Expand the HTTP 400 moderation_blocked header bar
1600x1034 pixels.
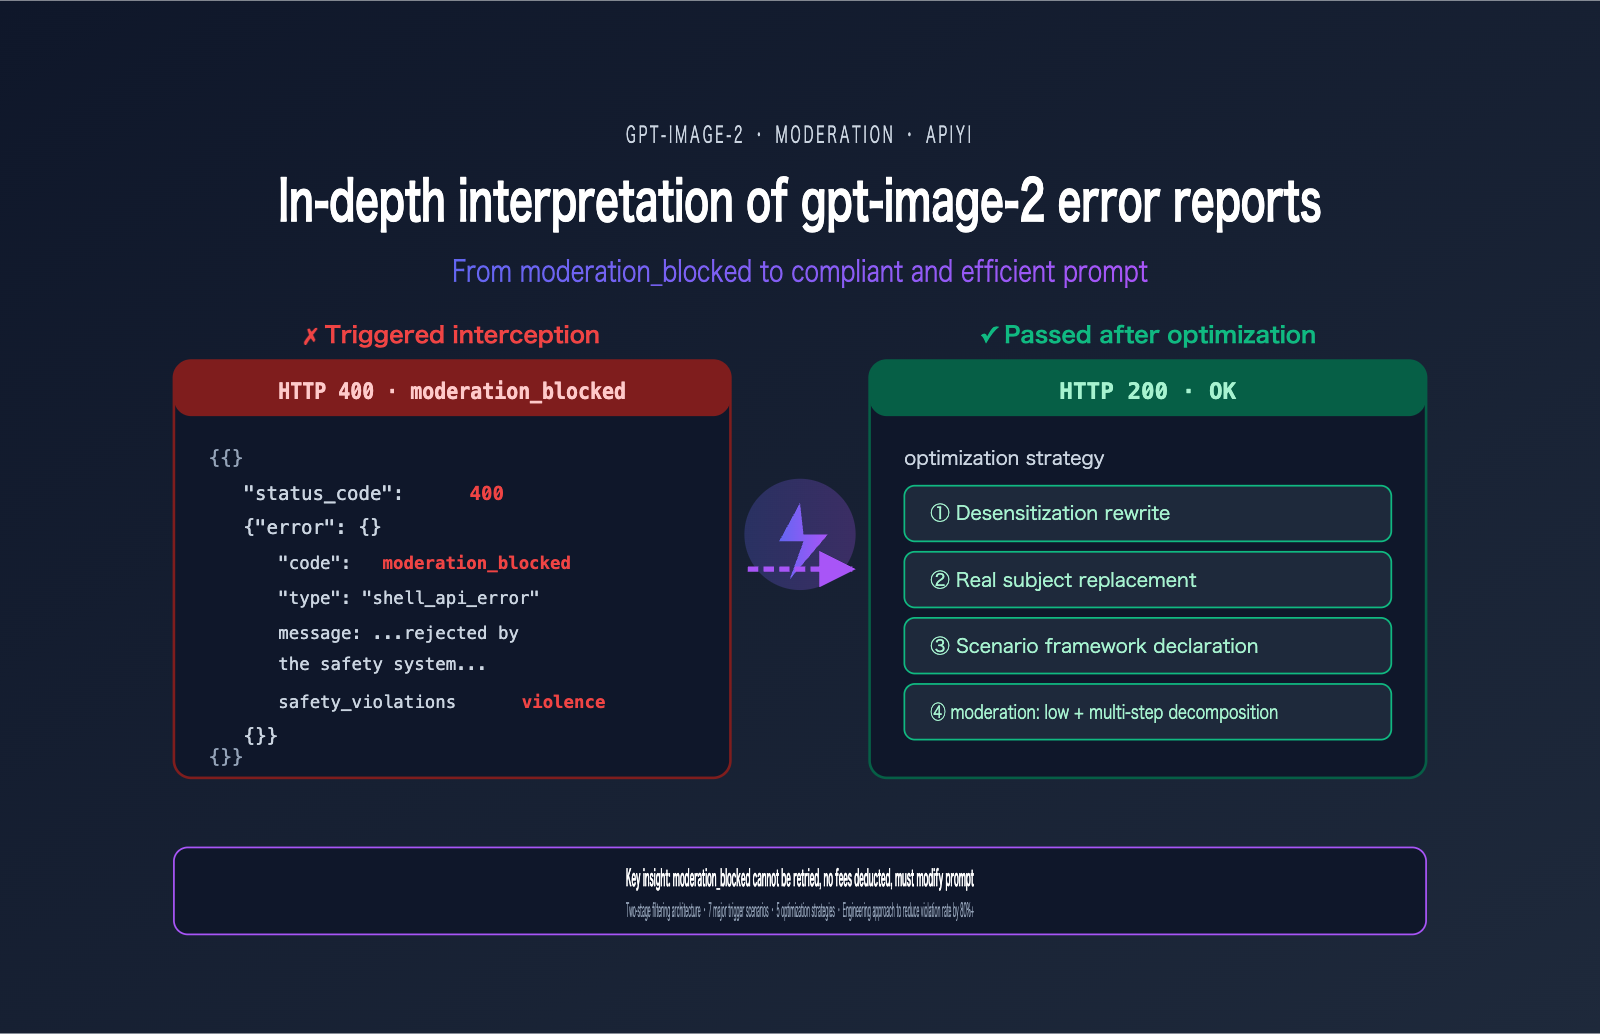click(x=452, y=391)
